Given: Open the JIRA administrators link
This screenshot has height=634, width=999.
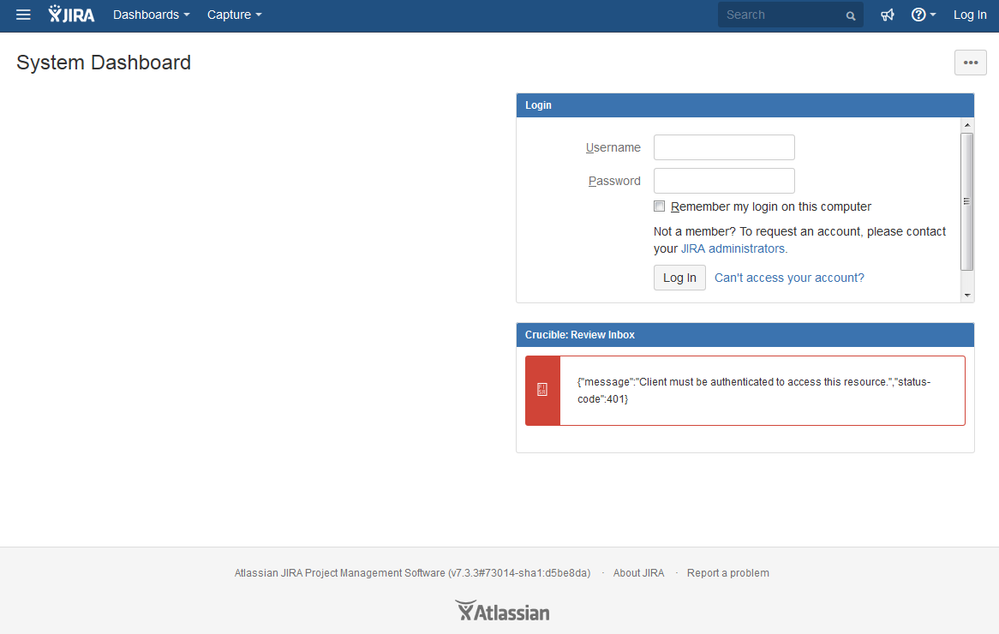Looking at the screenshot, I should coord(734,249).
